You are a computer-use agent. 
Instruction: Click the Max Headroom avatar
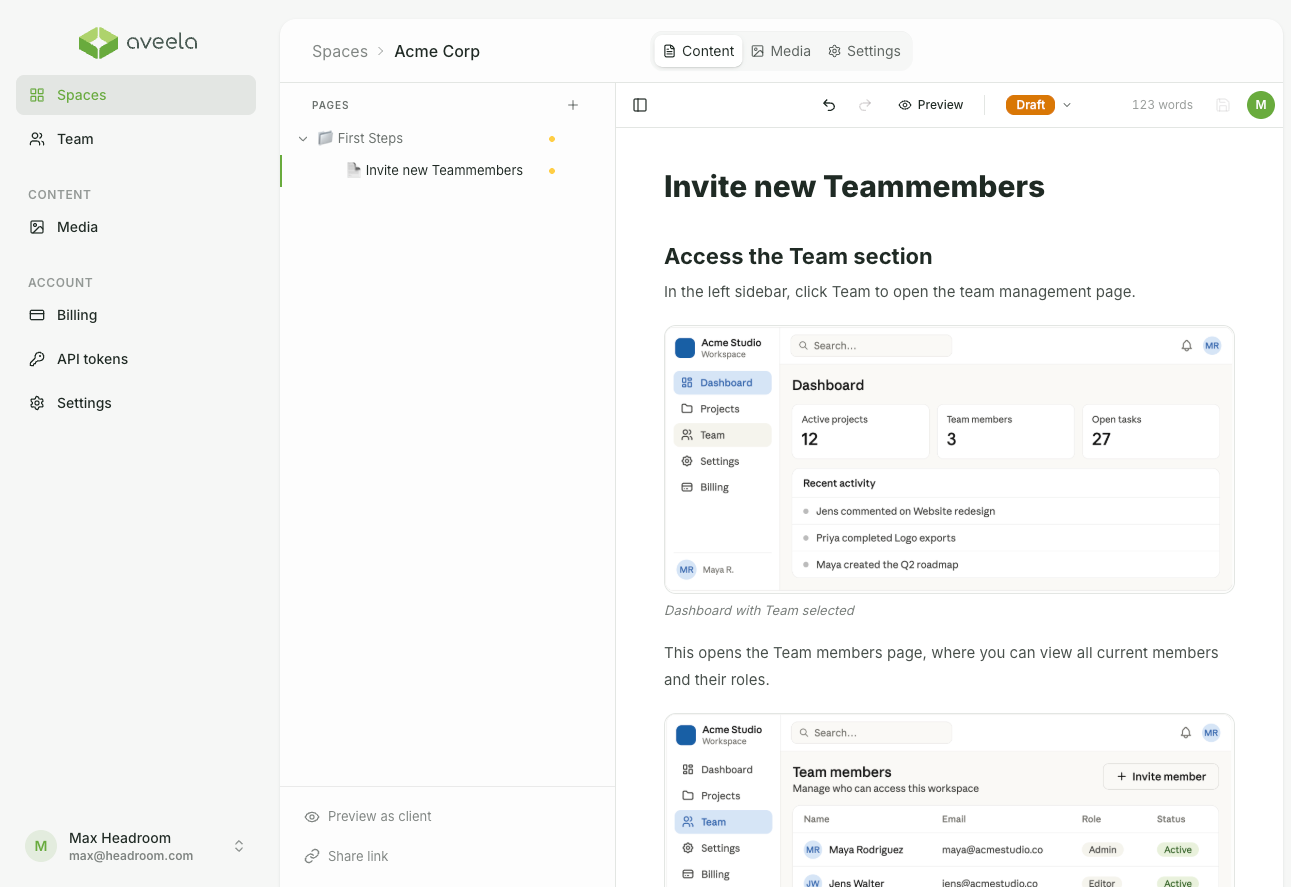(41, 846)
